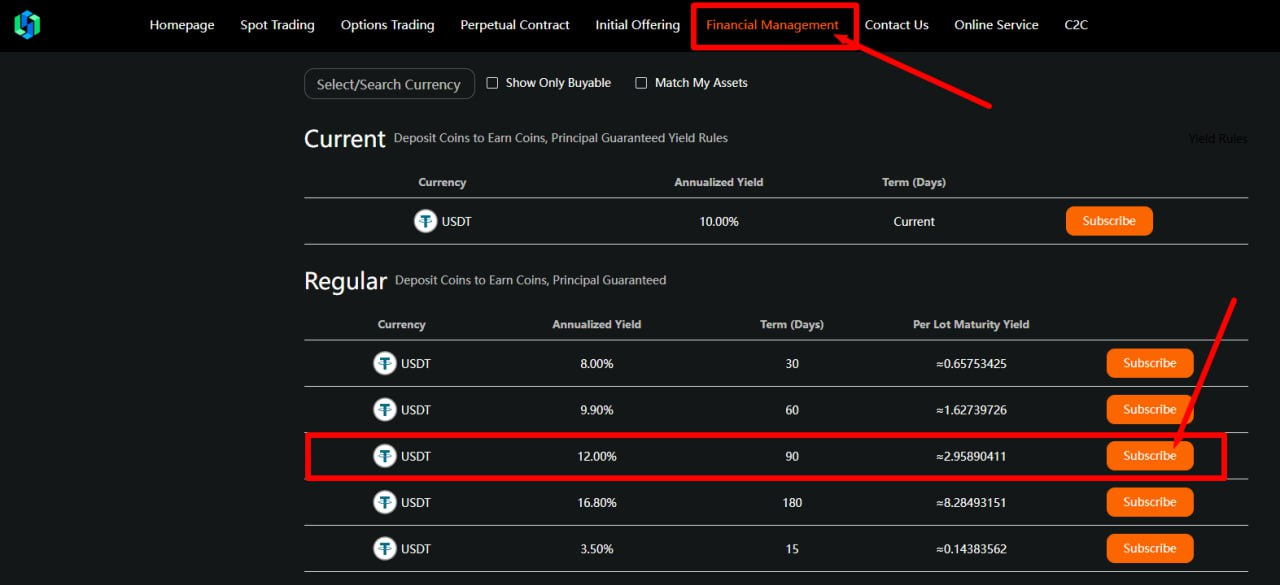Click the ≈1.62739726 maturity yield value
Screen dimensions: 1280x585
click(x=971, y=410)
